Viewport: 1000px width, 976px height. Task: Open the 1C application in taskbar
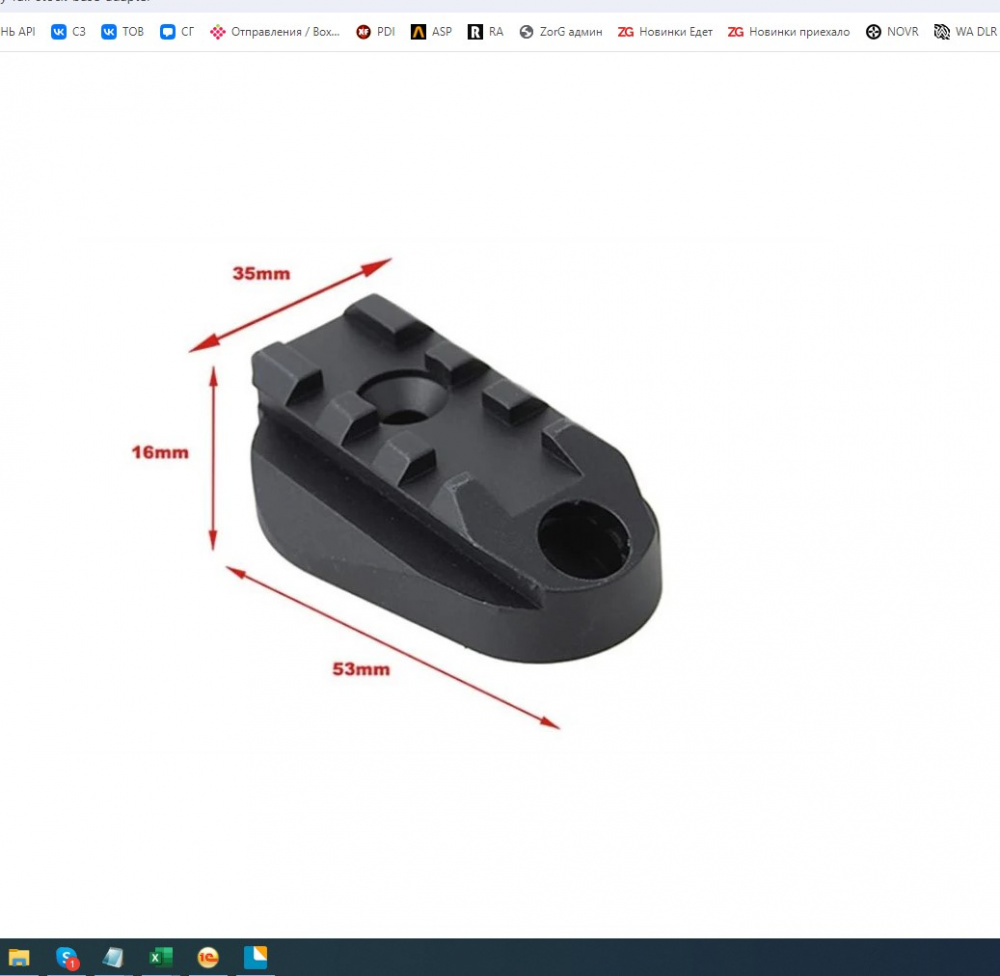[208, 957]
